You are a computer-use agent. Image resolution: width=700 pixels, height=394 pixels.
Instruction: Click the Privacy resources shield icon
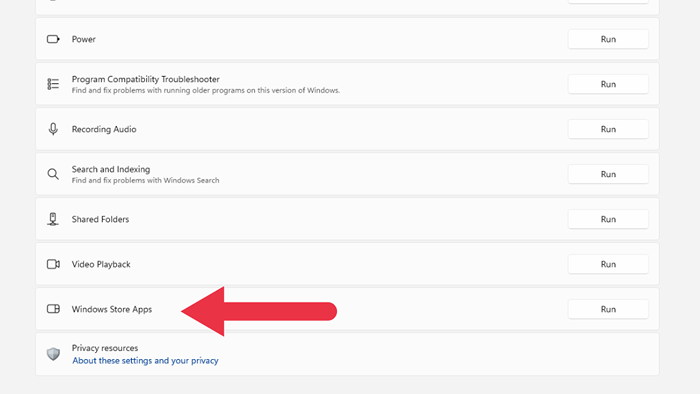[x=53, y=354]
